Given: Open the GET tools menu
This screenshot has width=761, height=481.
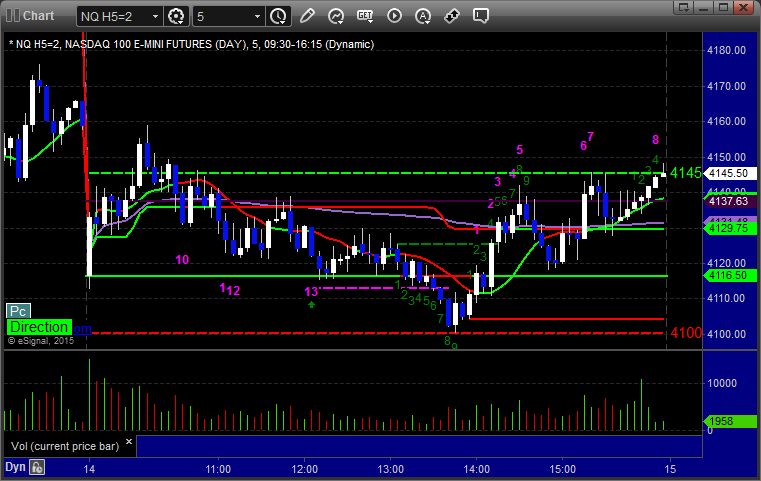Looking at the screenshot, I should point(365,16).
